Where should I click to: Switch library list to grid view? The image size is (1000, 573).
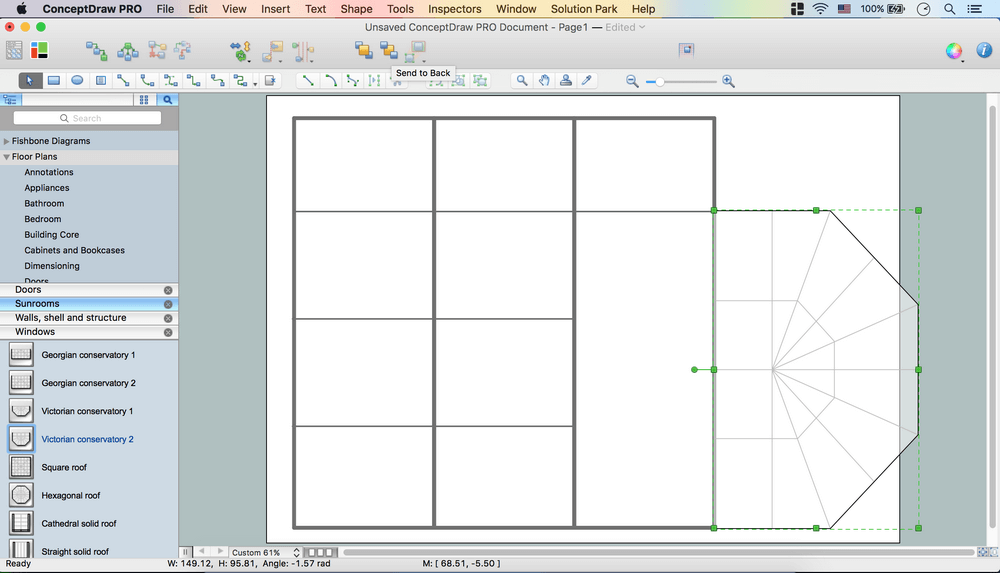(144, 100)
